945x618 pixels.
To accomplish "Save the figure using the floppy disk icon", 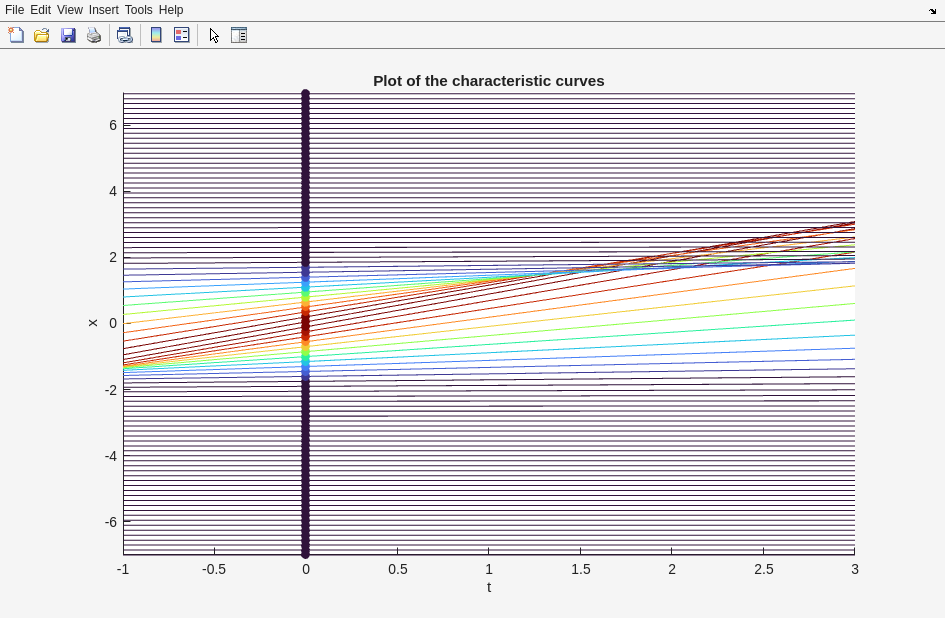I will coord(68,35).
